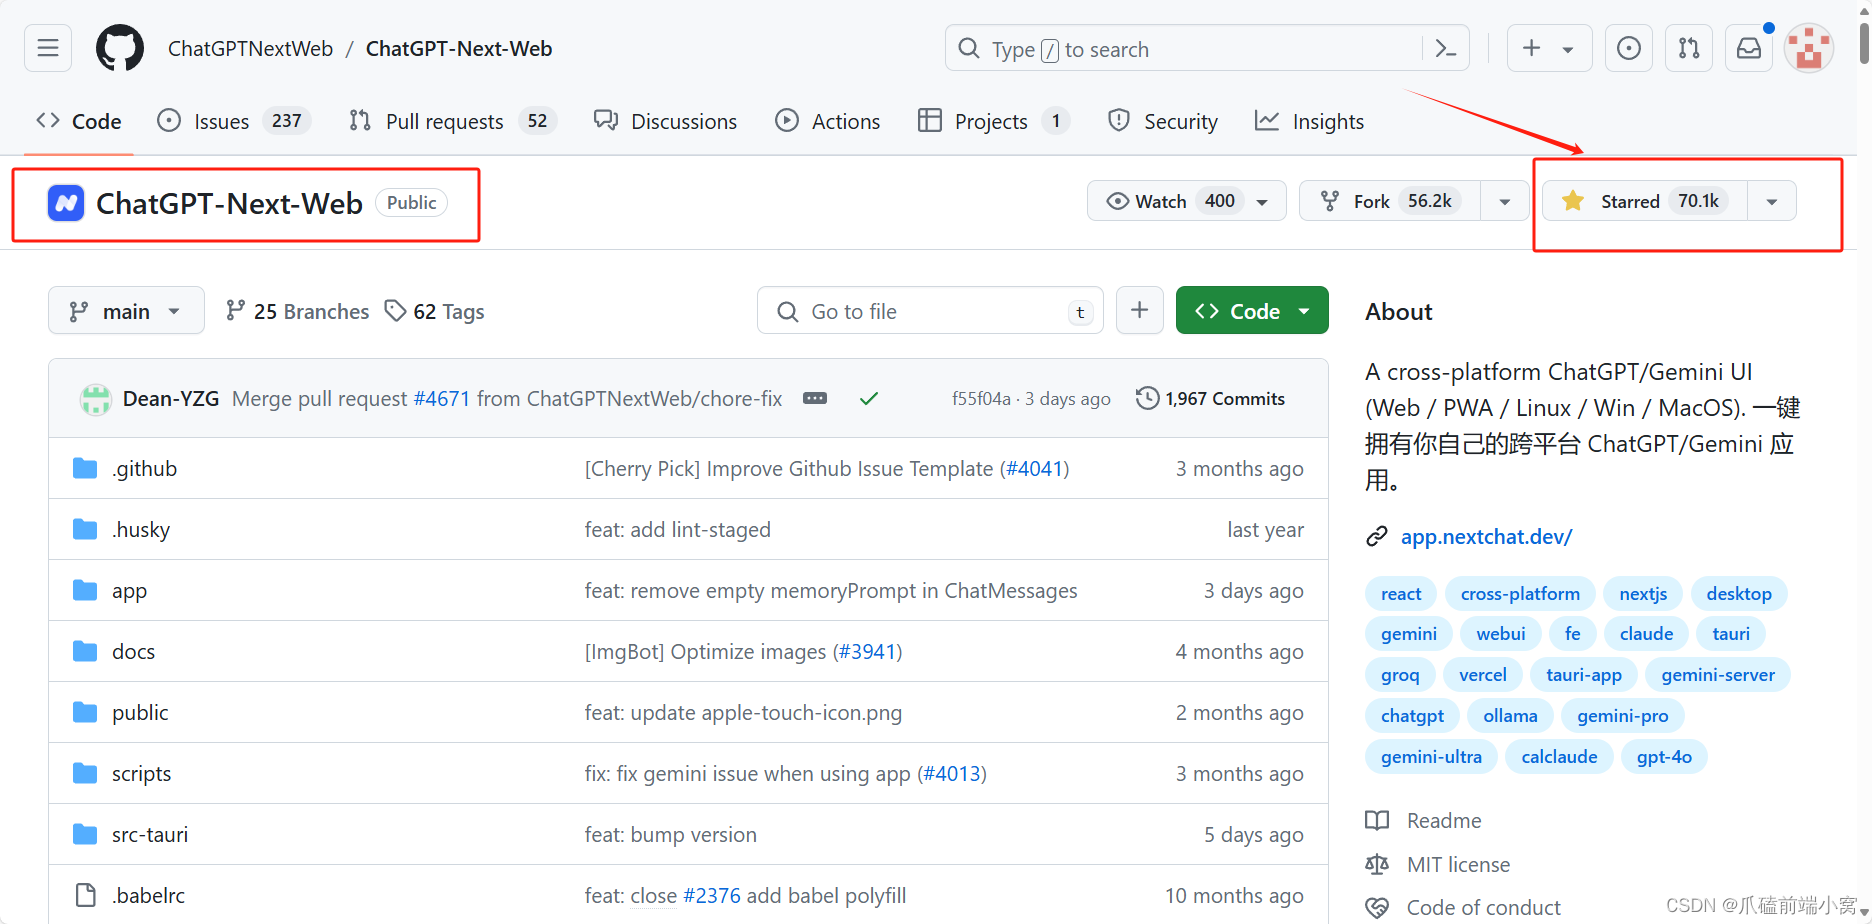This screenshot has height=924, width=1872.
Task: Open the src-tauri folder
Action: pos(150,834)
